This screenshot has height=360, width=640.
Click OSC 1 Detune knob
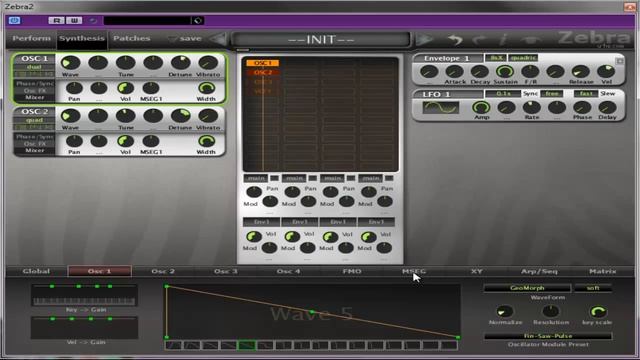click(x=180, y=63)
